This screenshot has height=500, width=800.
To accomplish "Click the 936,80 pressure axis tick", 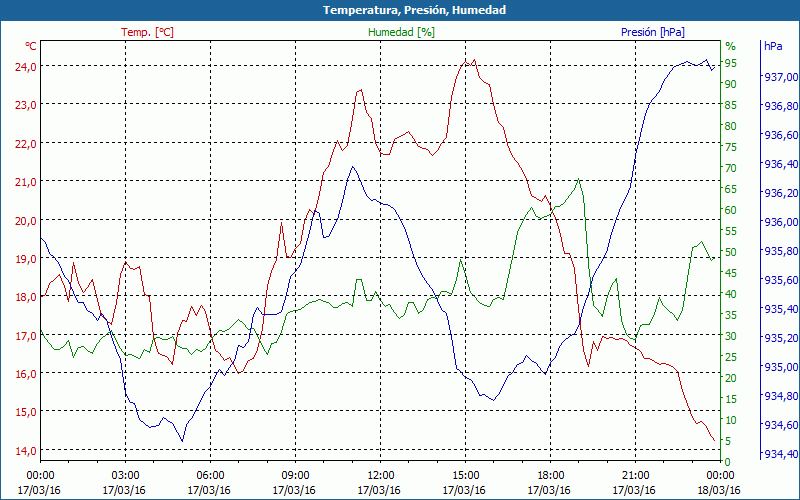I will (780, 106).
